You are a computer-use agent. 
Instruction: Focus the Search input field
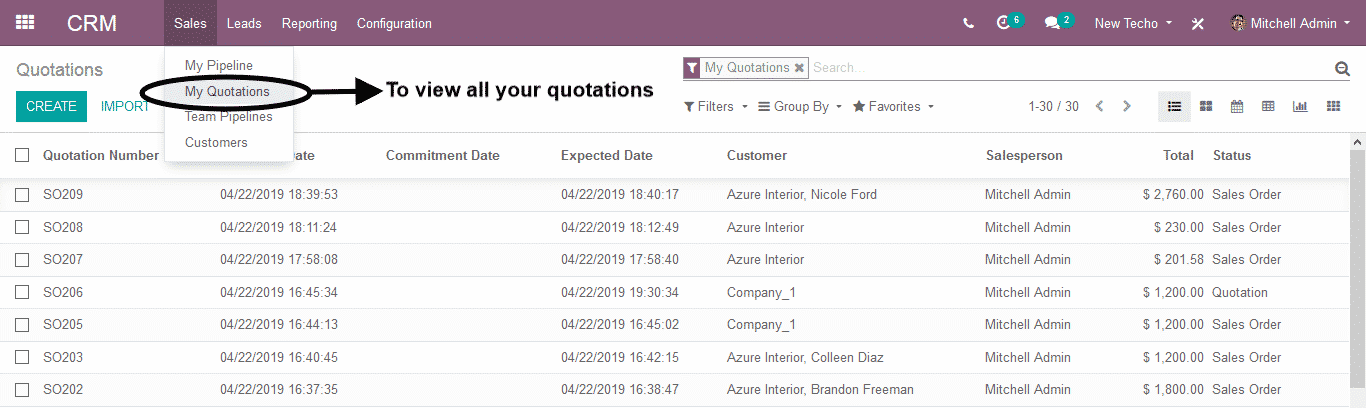tap(1070, 68)
